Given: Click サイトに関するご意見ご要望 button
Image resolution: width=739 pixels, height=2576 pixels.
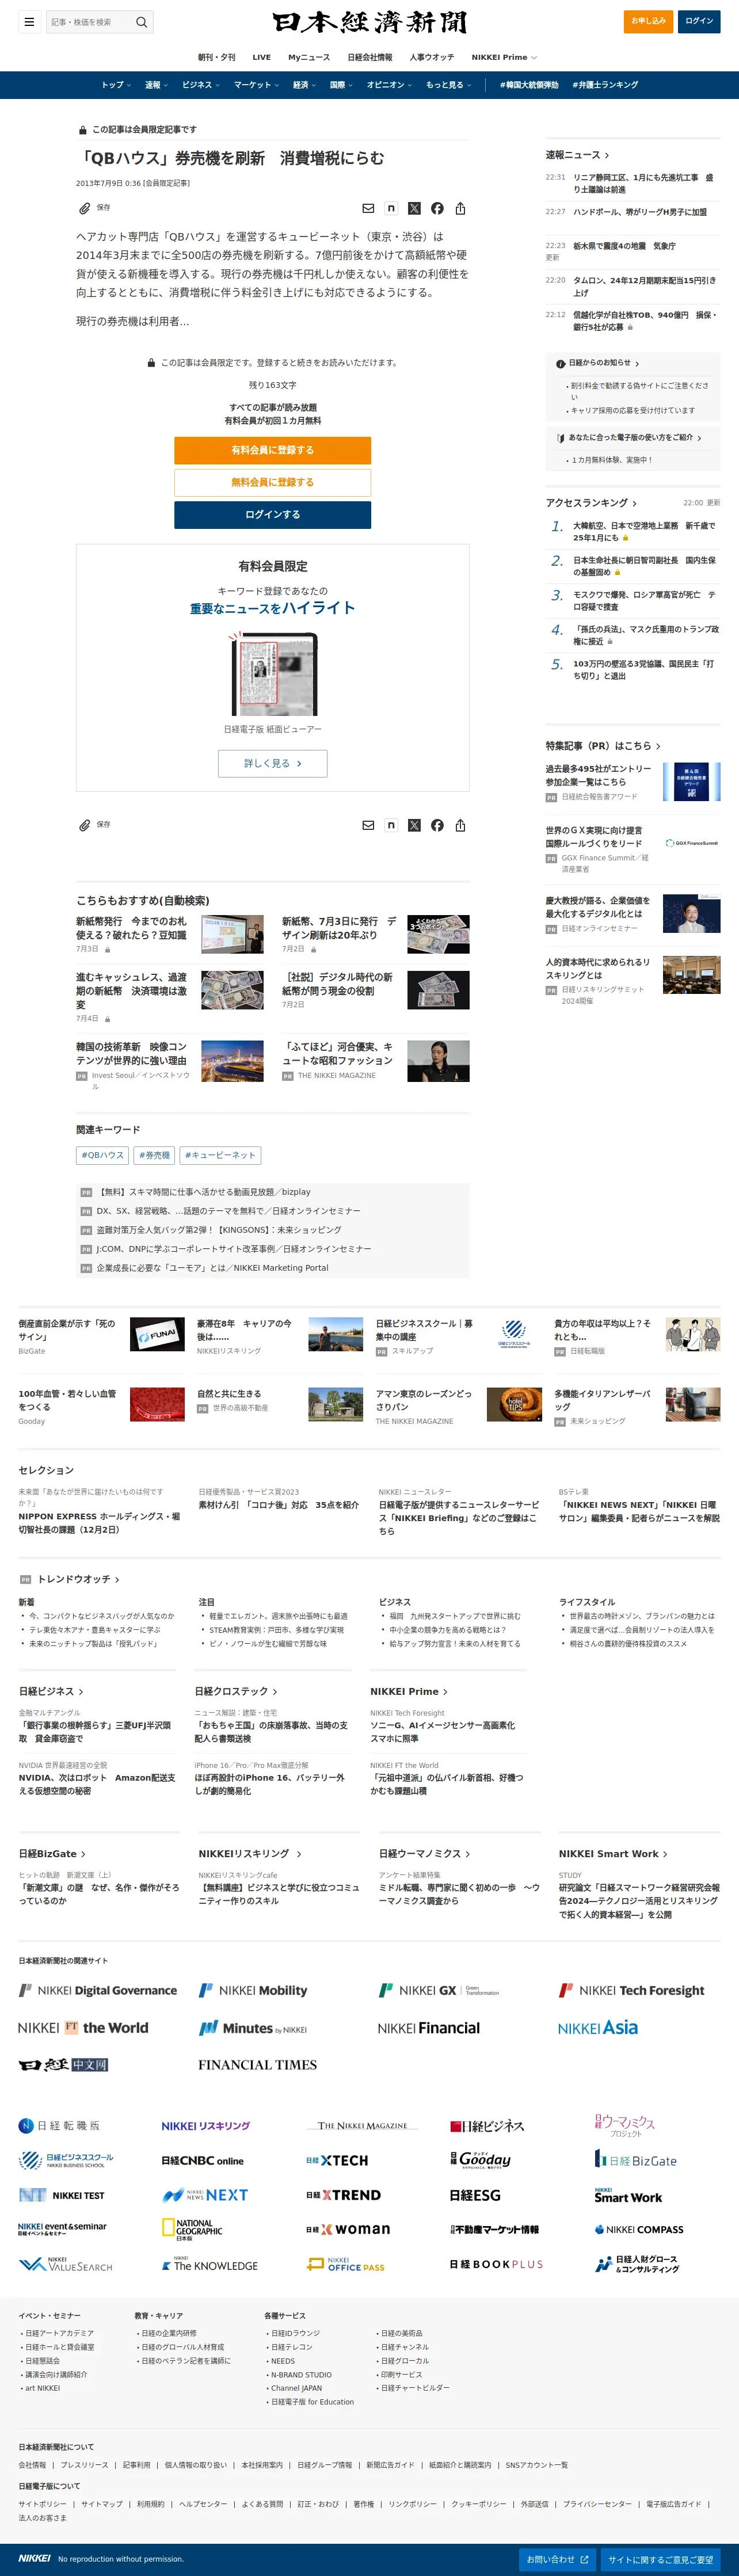Looking at the screenshot, I should [x=660, y=2559].
